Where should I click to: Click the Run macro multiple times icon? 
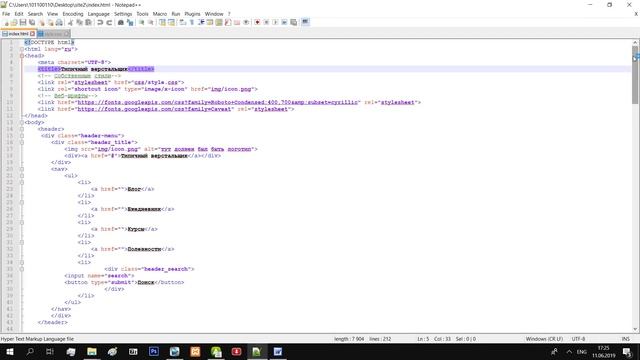tap(284, 22)
